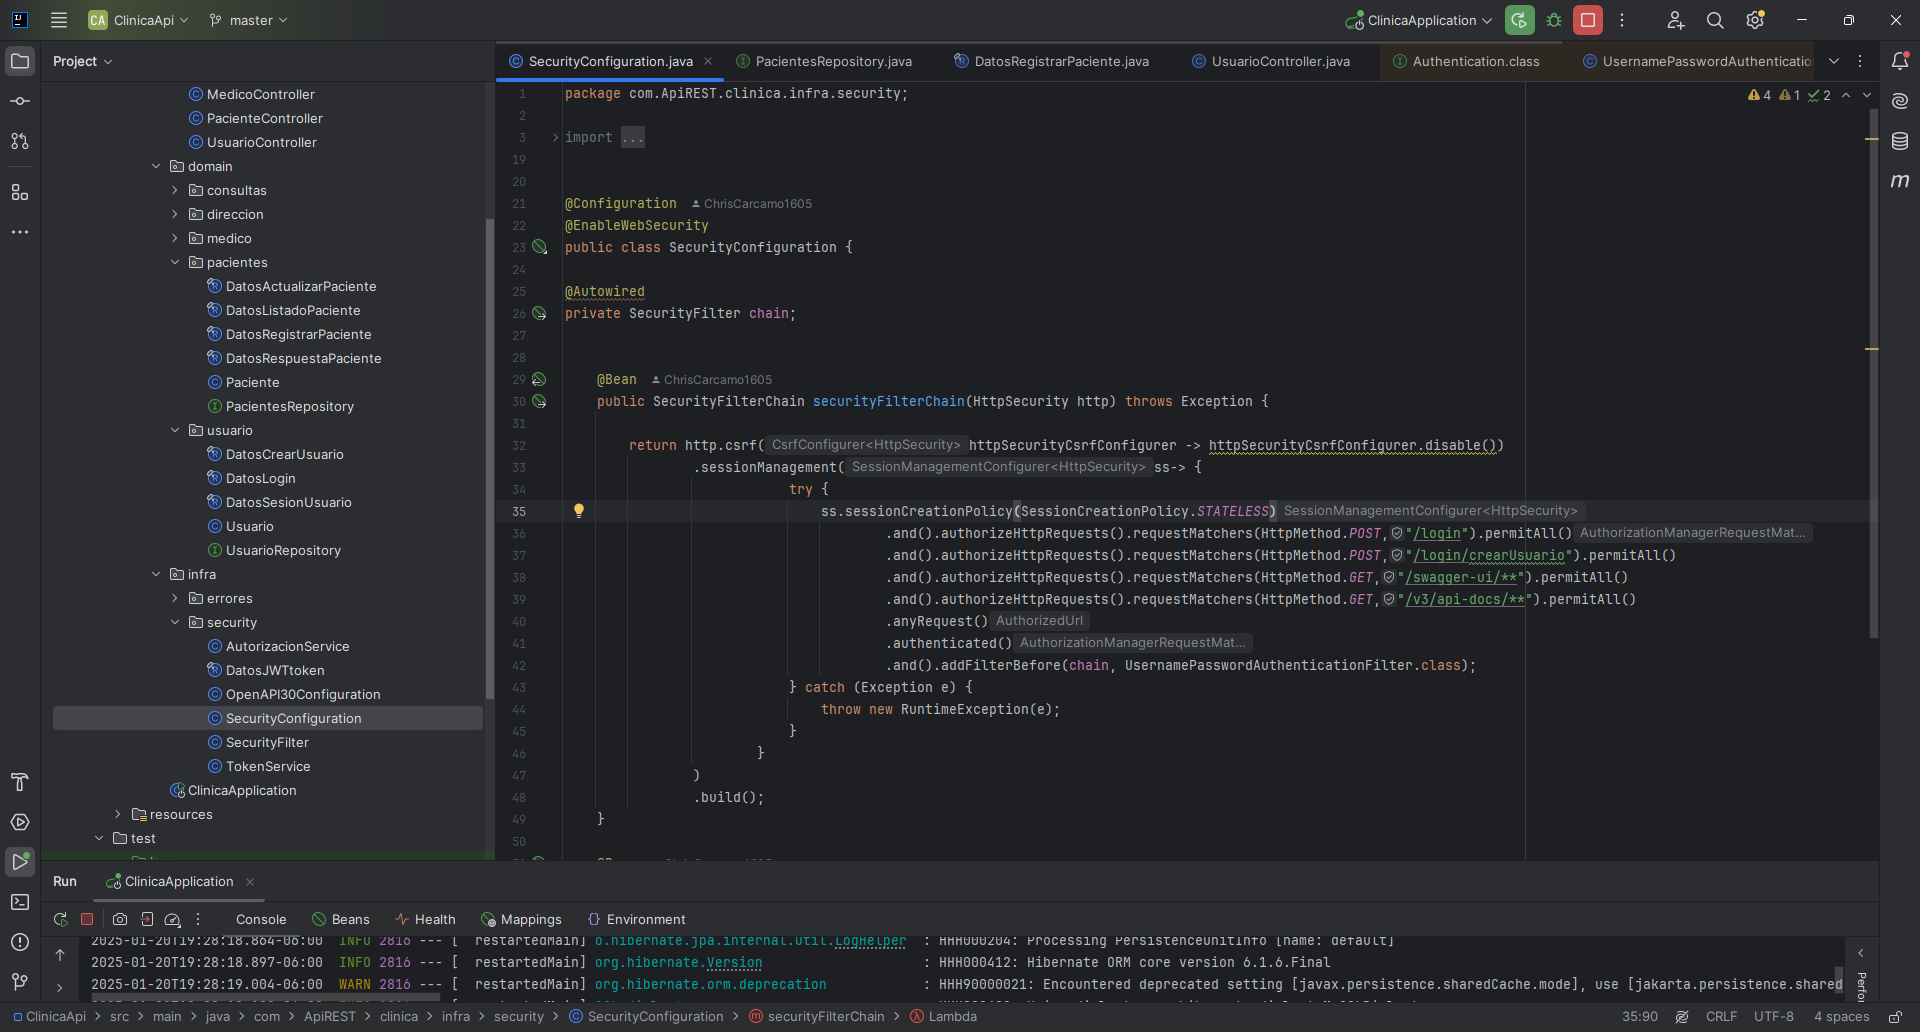
Task: Click the UTF-8 encoding widget
Action: (1774, 1016)
